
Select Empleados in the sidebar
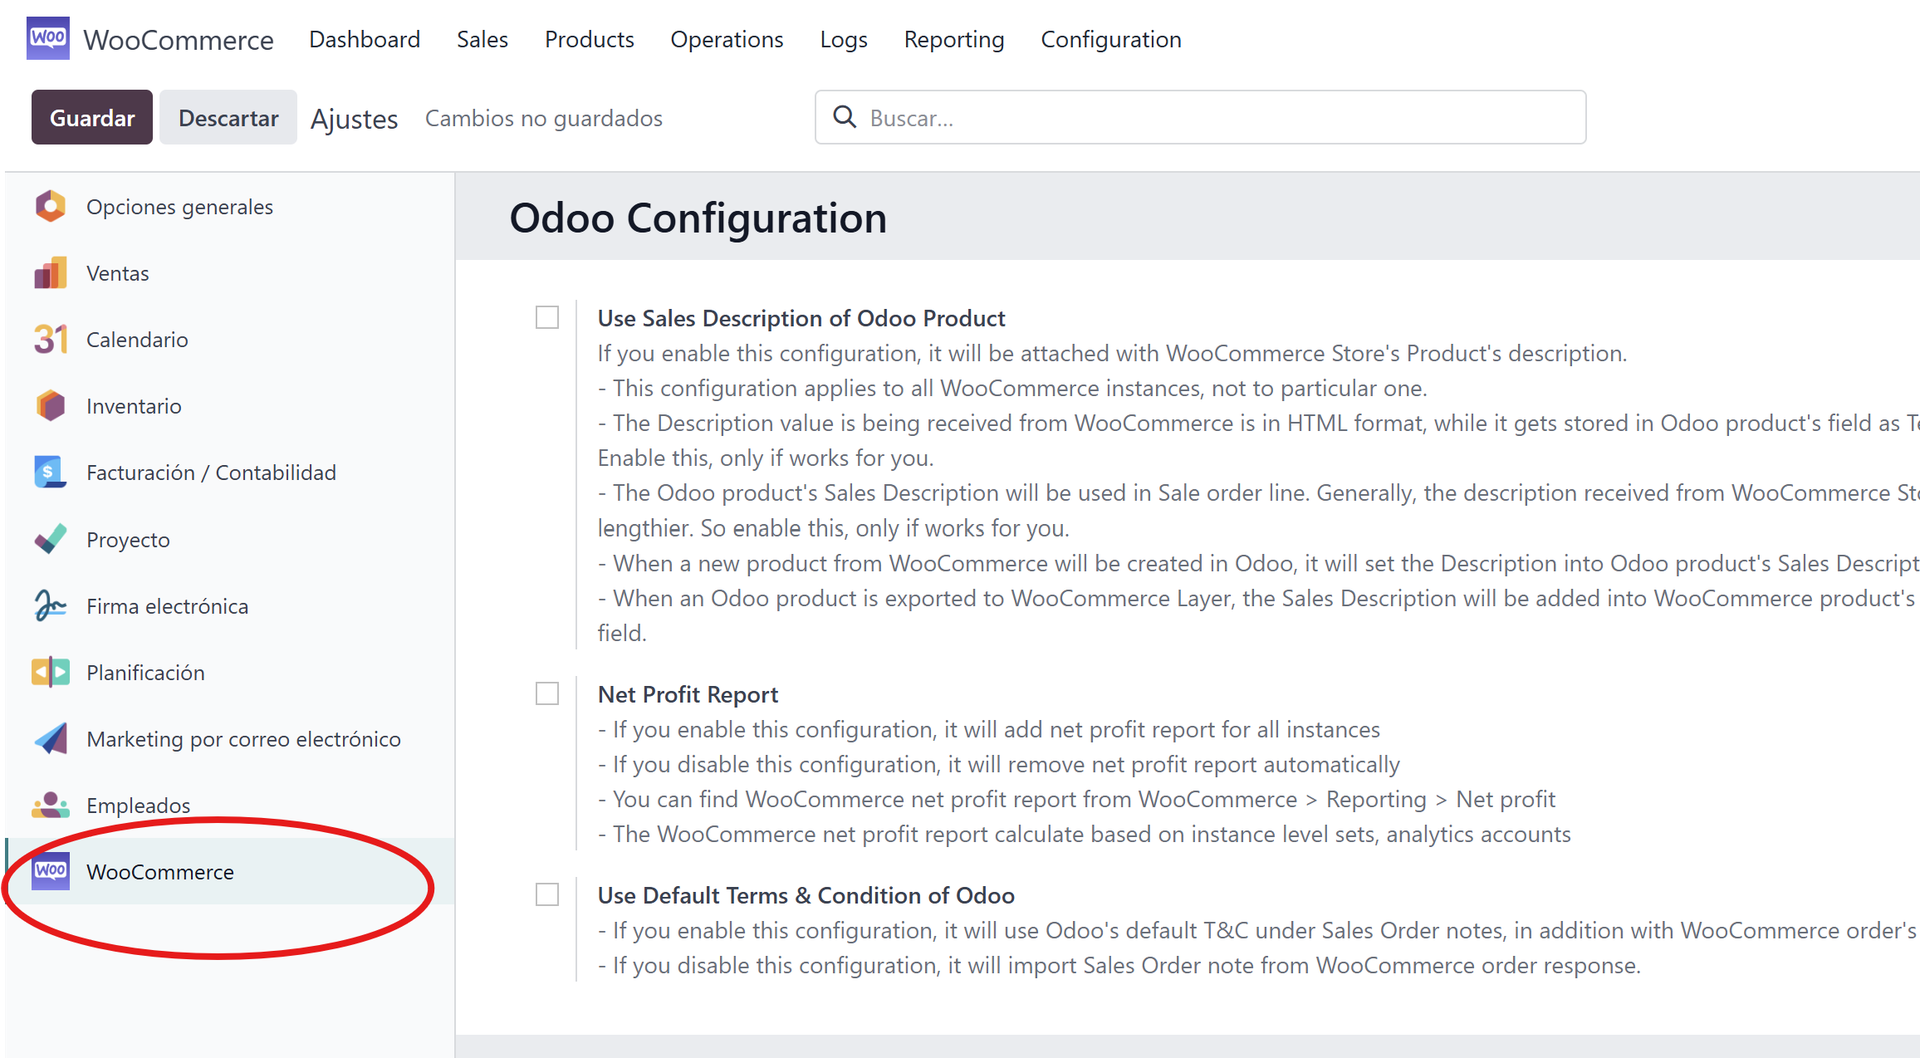(138, 806)
